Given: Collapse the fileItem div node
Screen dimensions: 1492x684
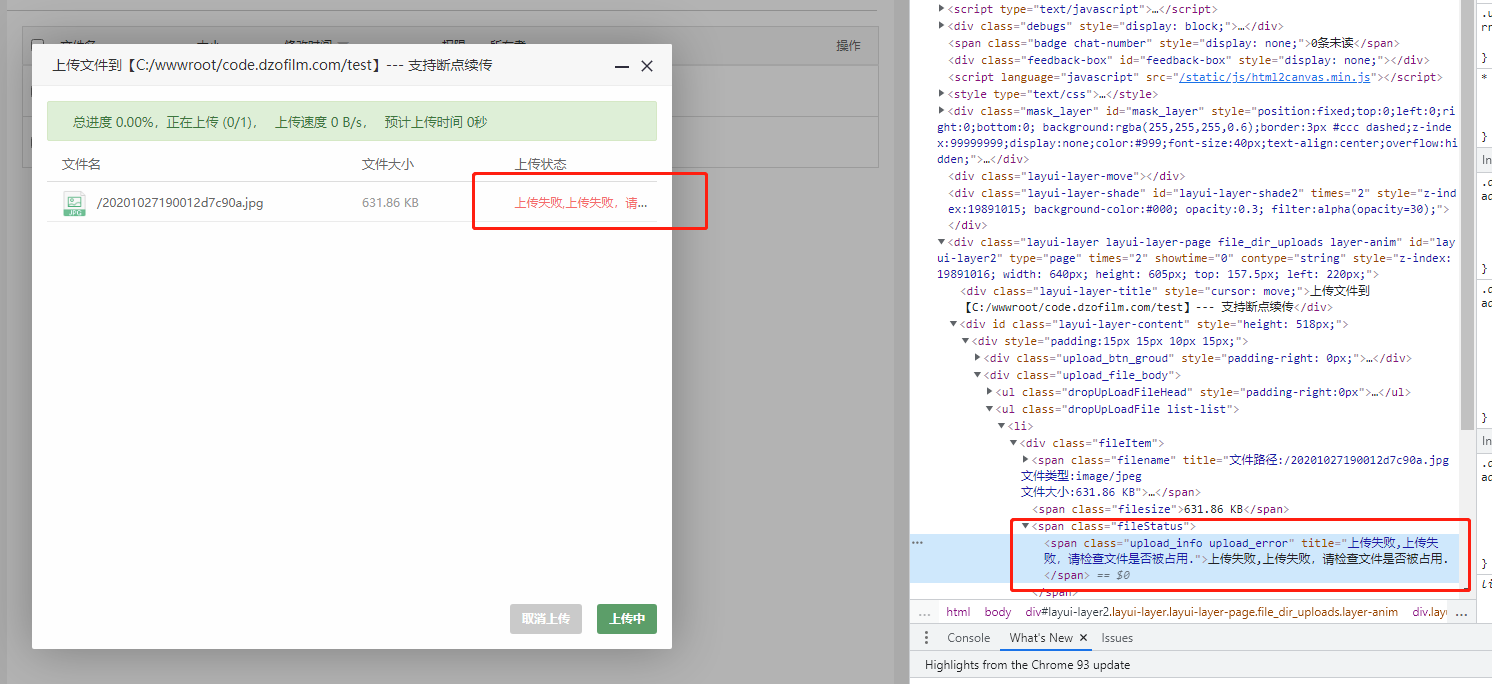Looking at the screenshot, I should (1013, 443).
